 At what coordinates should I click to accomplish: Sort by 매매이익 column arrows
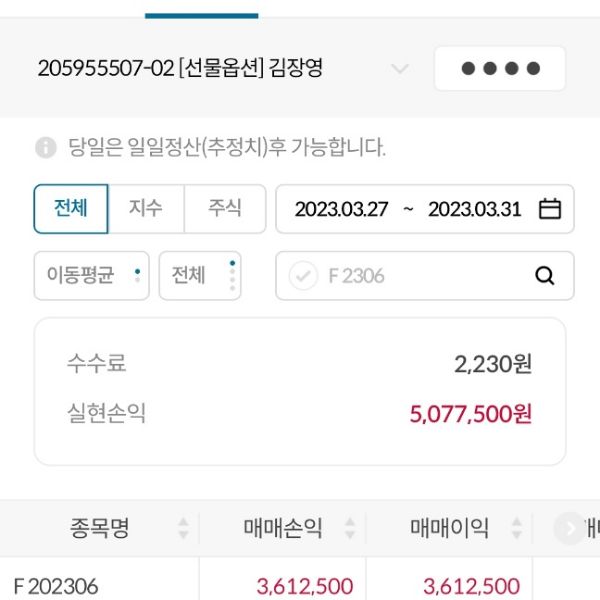click(x=516, y=528)
